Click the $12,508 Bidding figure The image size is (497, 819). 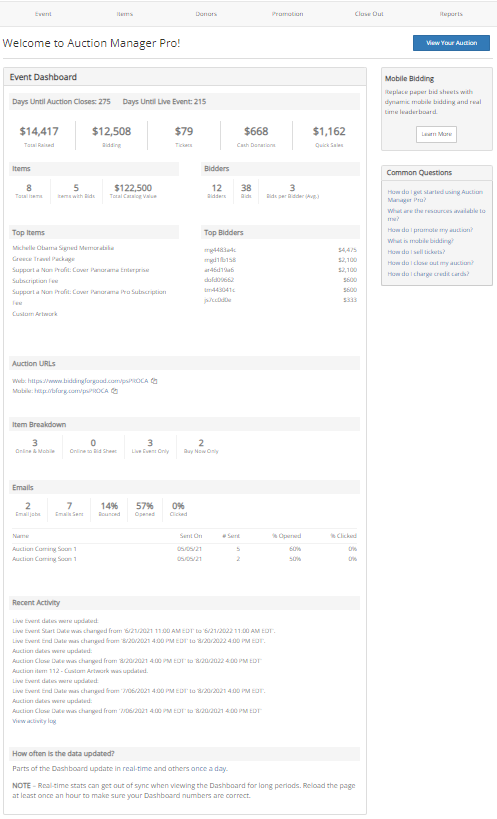click(112, 132)
